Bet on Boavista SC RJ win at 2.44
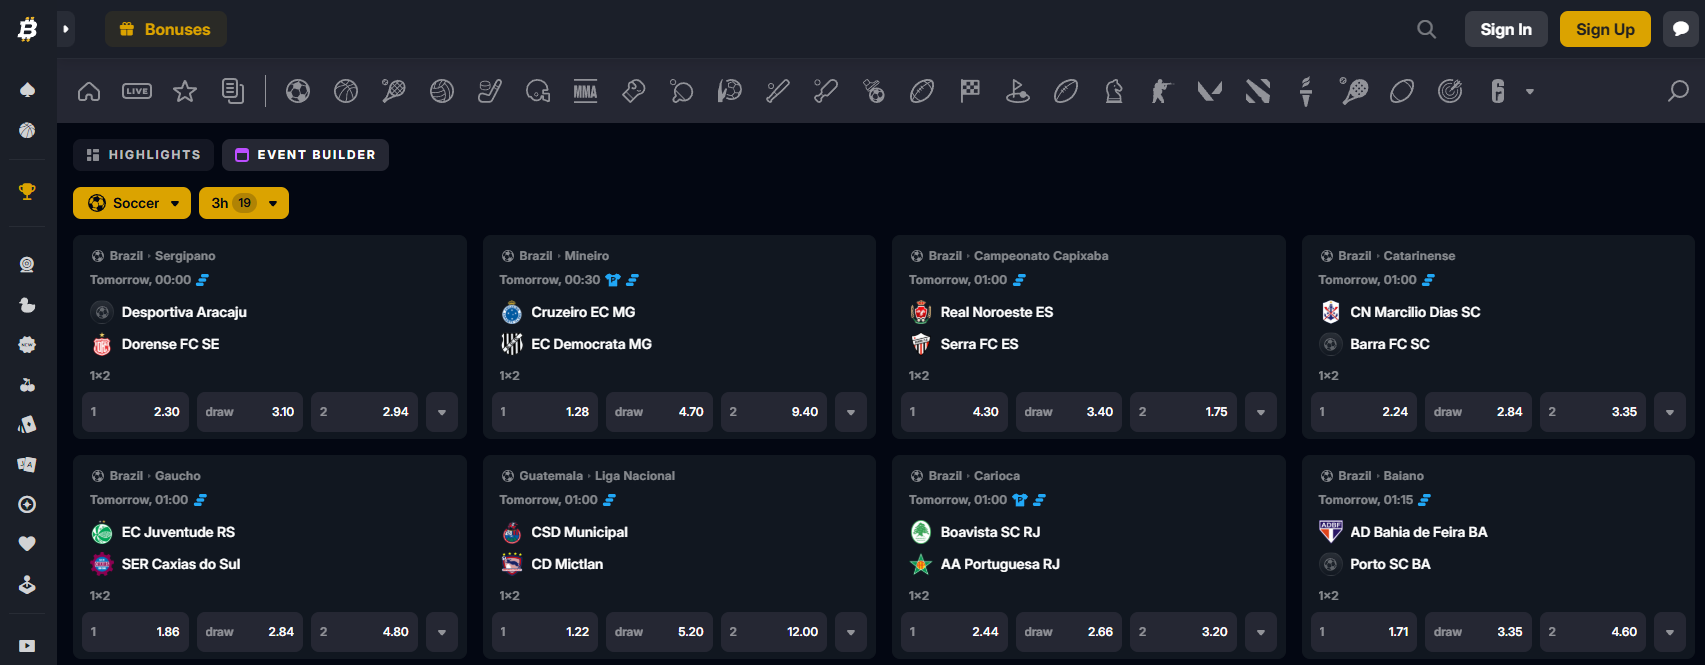The height and width of the screenshot is (665, 1705). click(954, 632)
